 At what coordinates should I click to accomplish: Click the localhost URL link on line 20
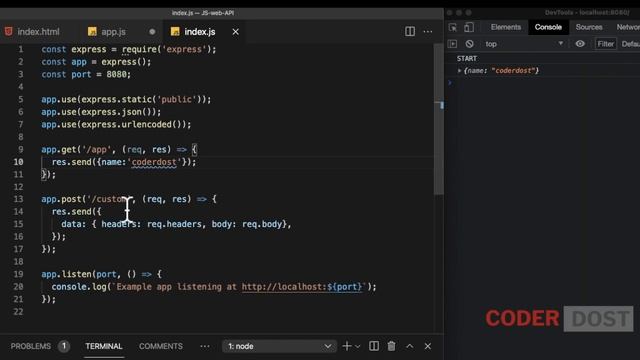(x=302, y=287)
